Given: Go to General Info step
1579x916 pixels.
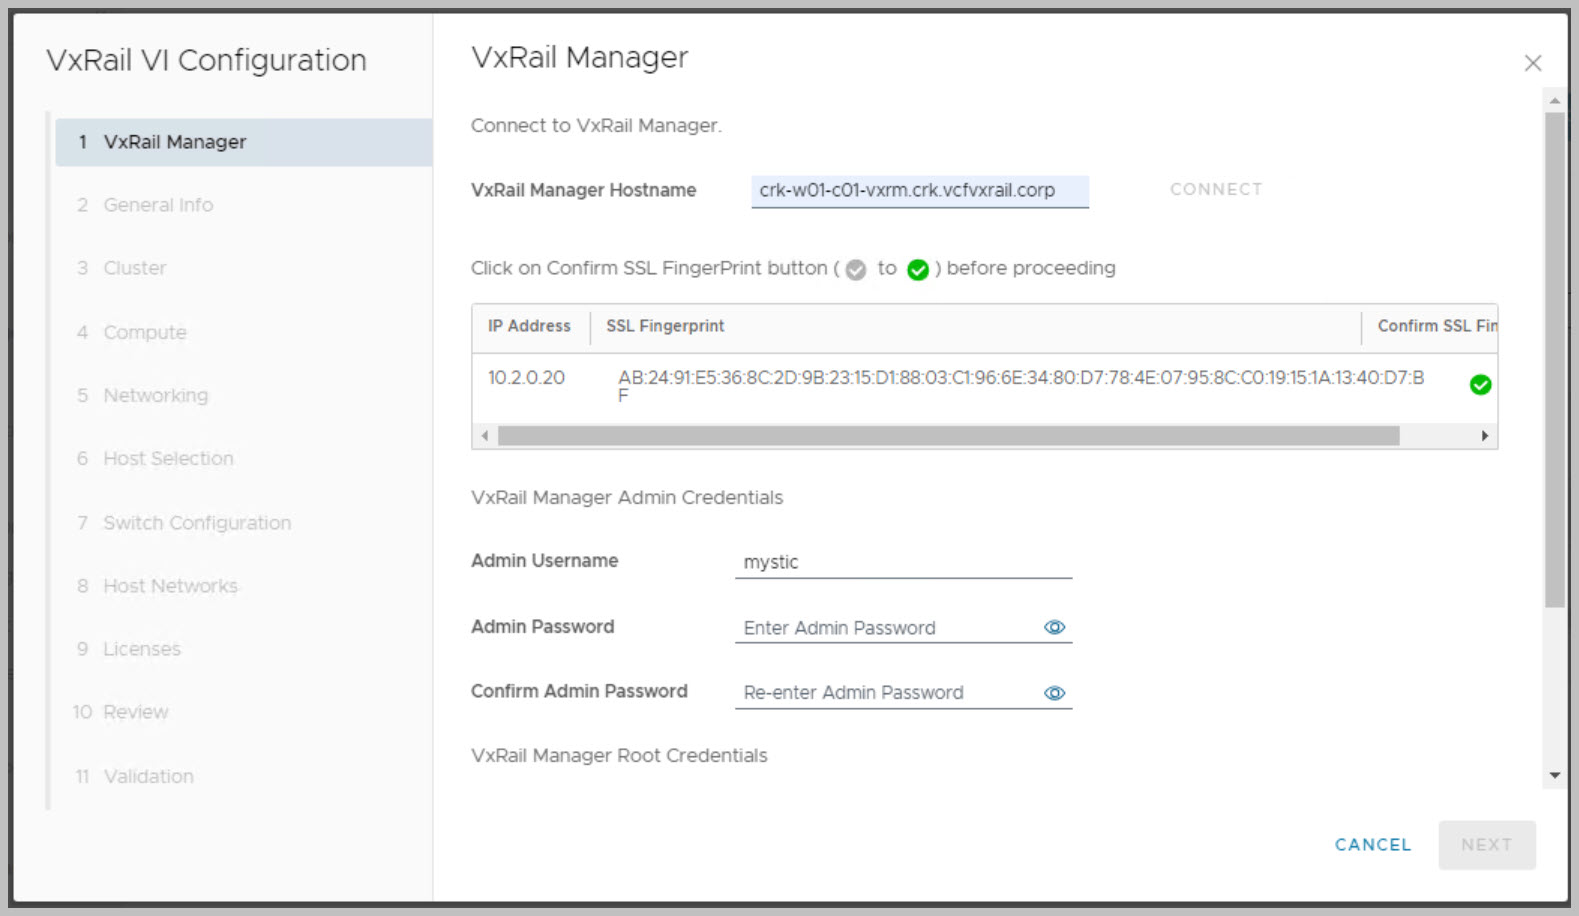Looking at the screenshot, I should coord(158,205).
